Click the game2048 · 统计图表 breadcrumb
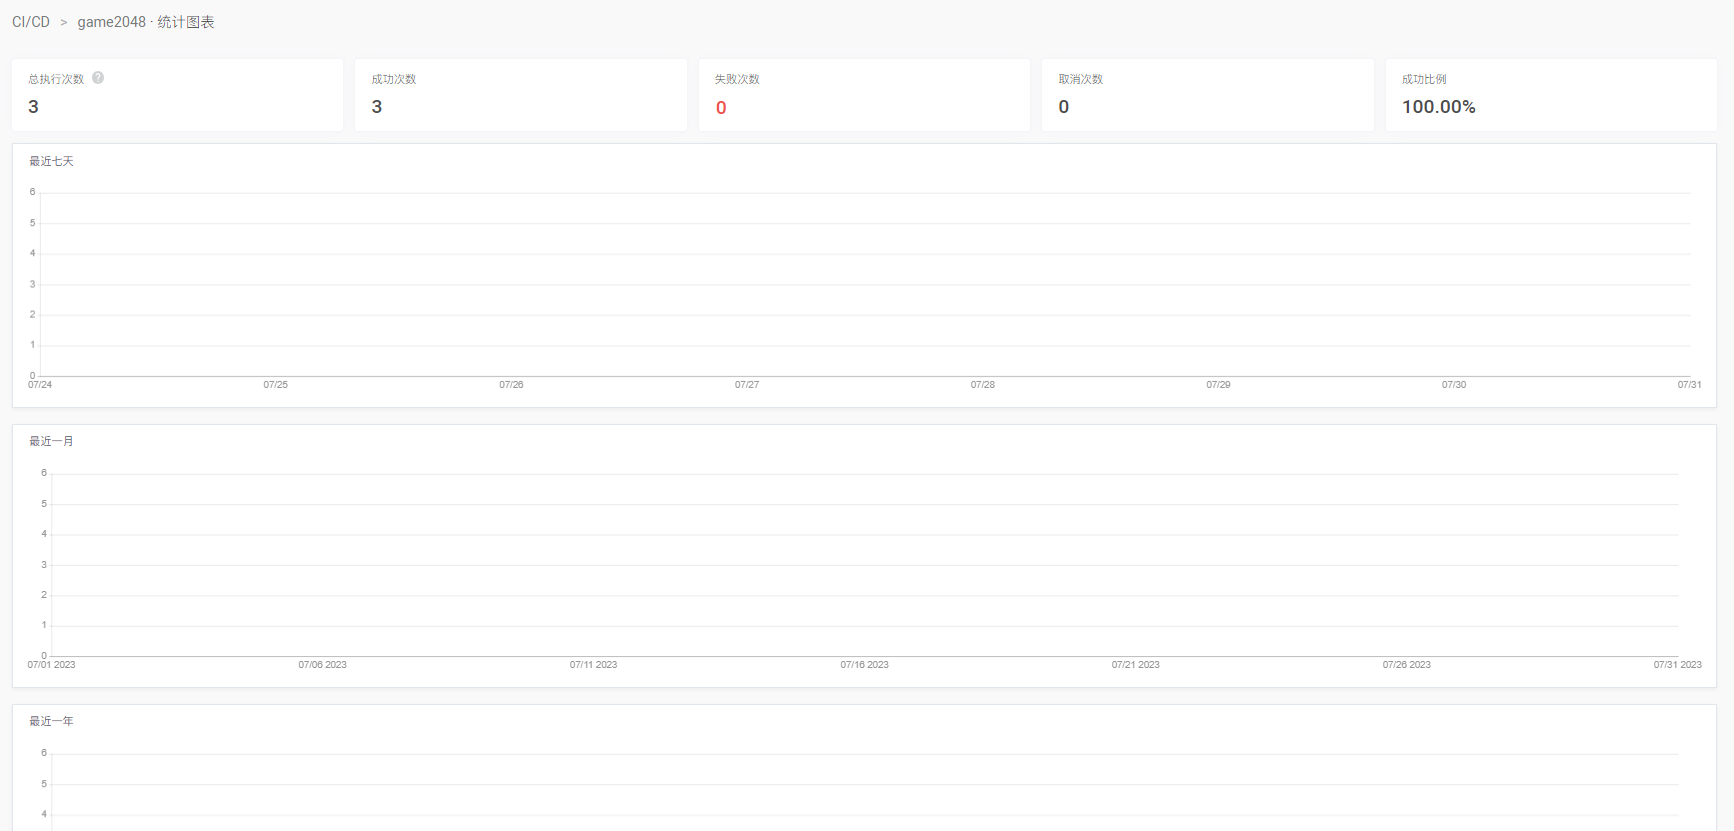Screen dimensions: 1734x831 (x=146, y=22)
